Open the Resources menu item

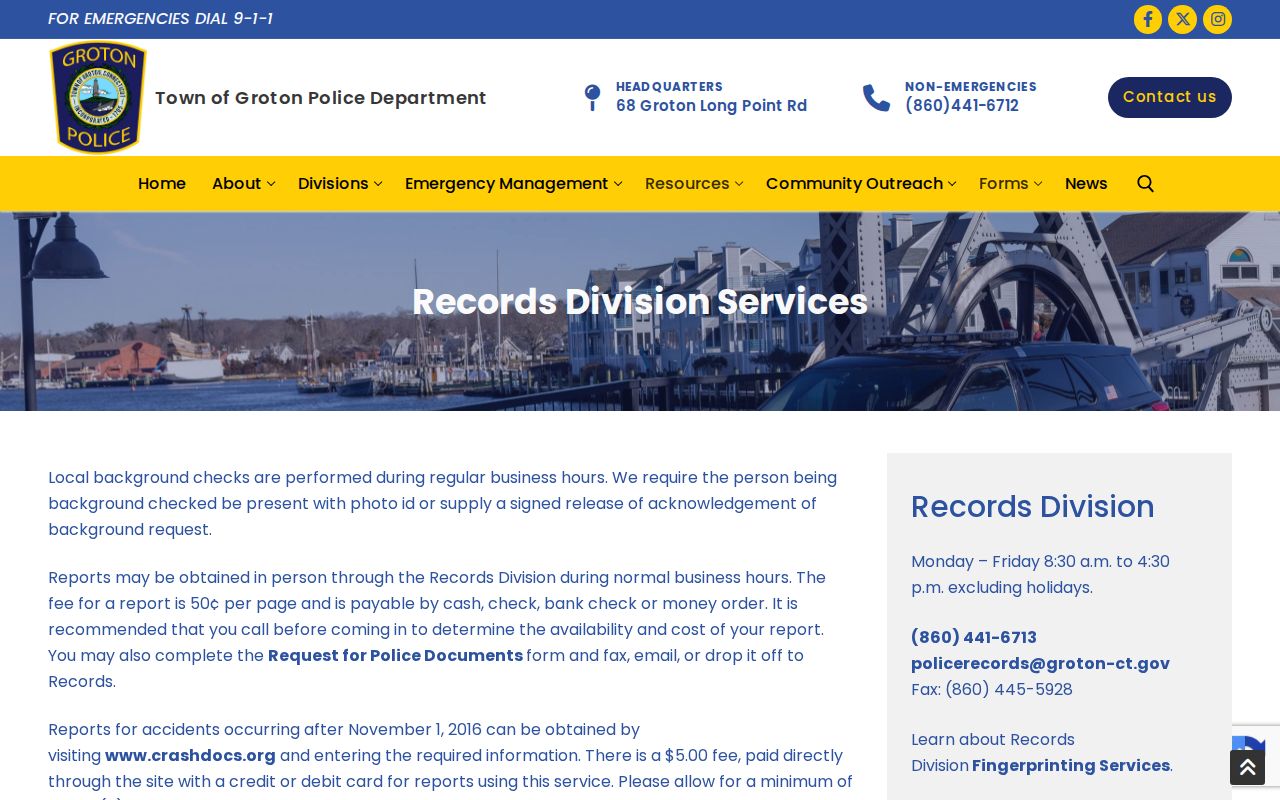click(x=687, y=183)
